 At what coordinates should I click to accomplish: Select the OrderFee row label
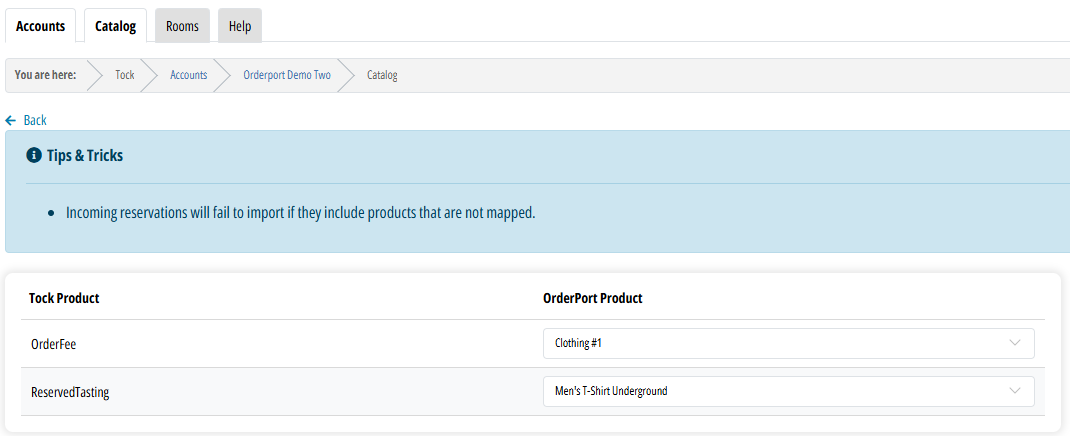[x=53, y=344]
